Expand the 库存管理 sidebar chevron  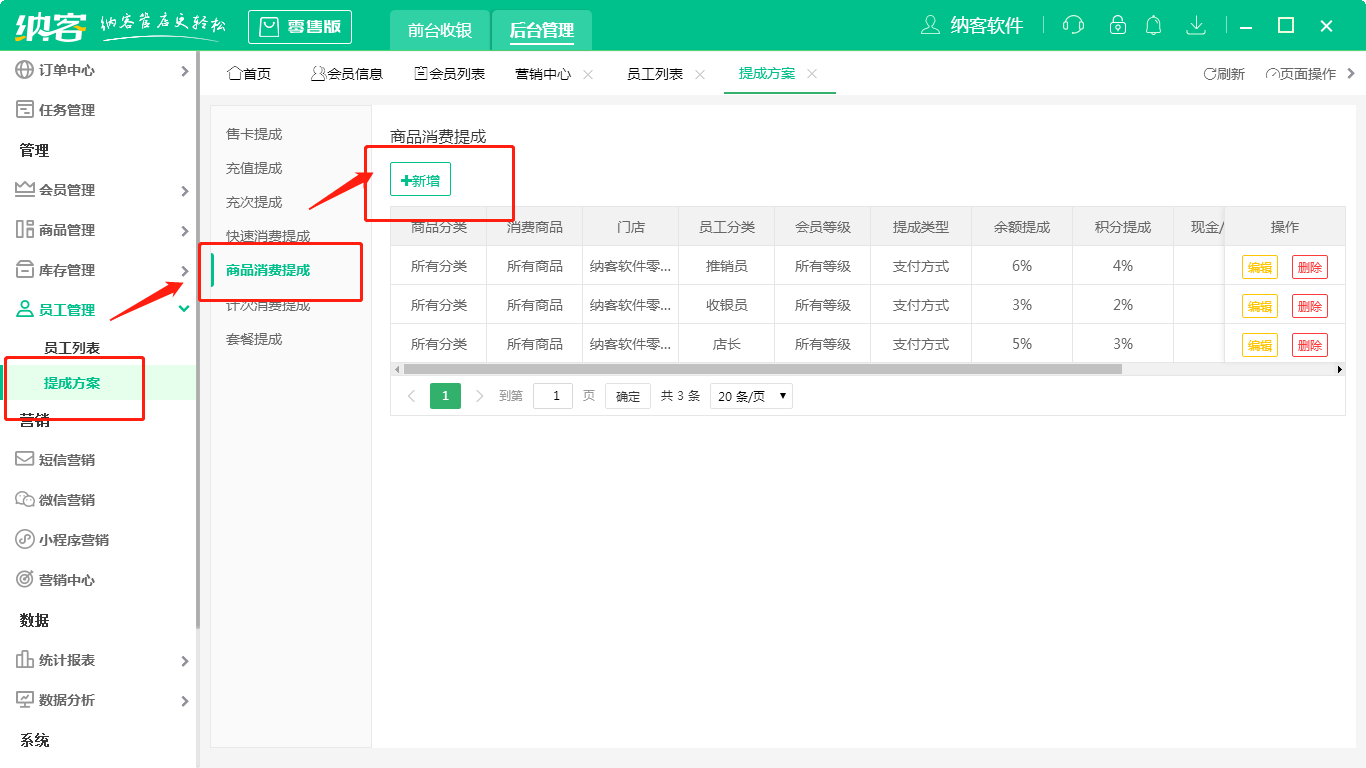[184, 269]
